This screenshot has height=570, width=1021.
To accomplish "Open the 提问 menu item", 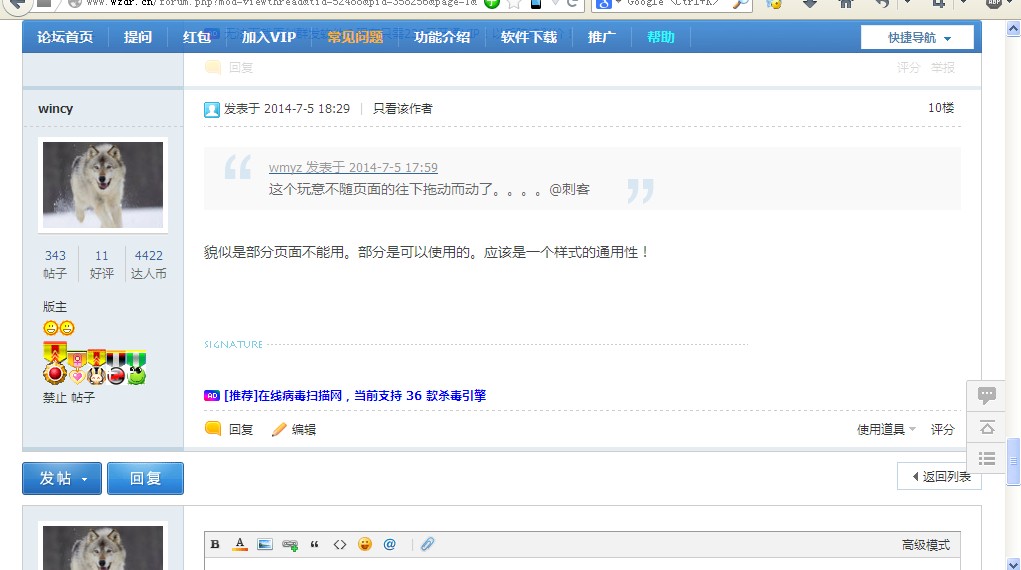I will pos(138,37).
